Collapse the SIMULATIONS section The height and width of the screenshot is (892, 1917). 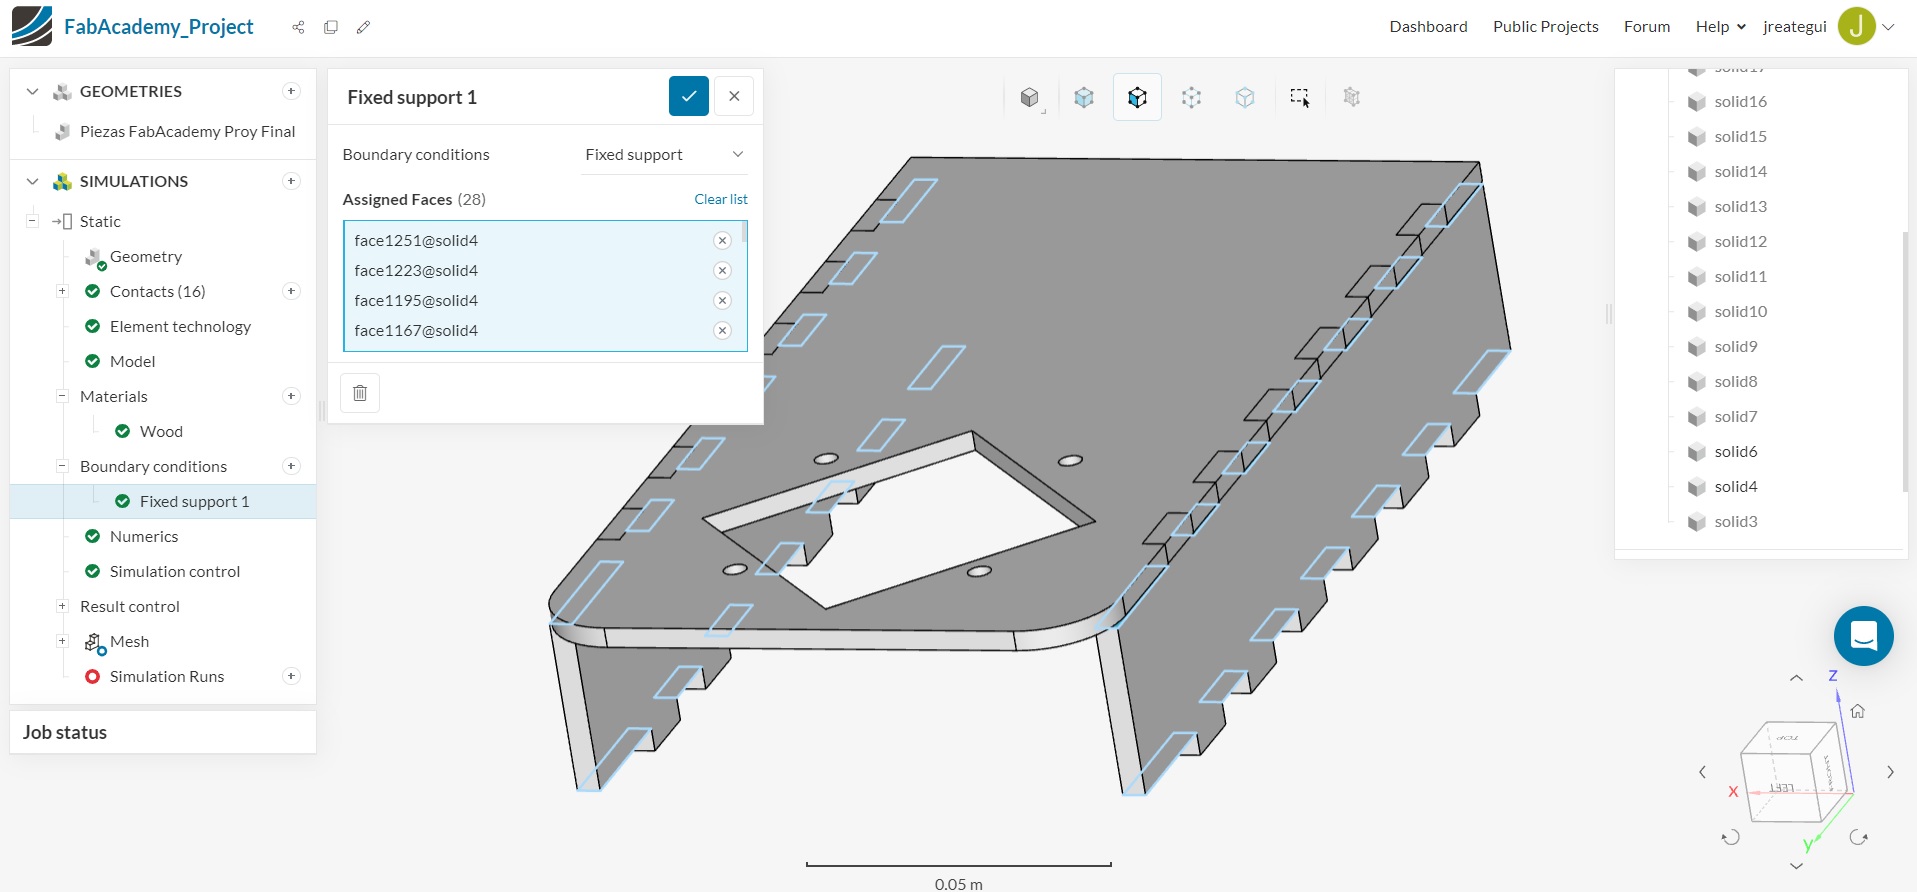pyautogui.click(x=32, y=181)
